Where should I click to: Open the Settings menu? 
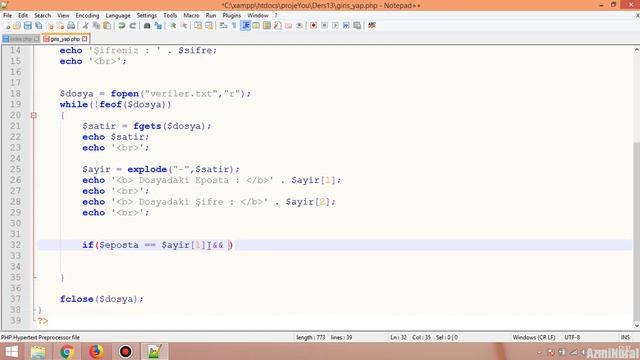[147, 16]
